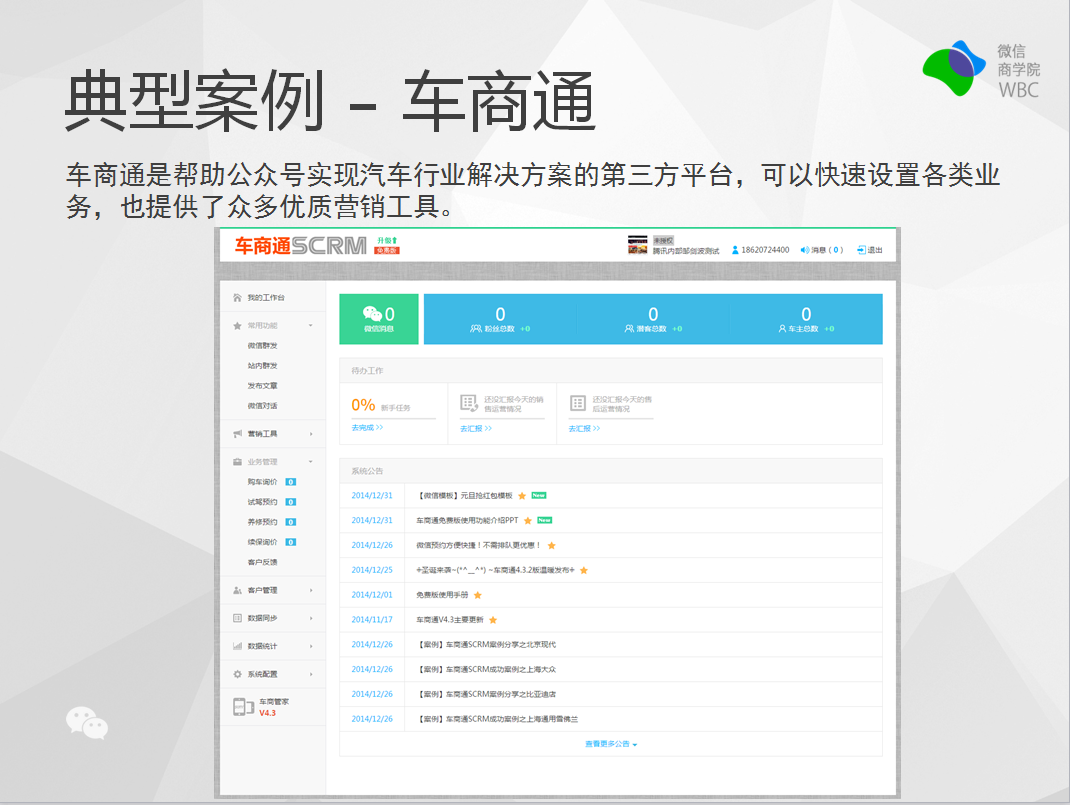Viewport: 1070px width, 805px height.
Task: Expand the 数据同步 menu arrow
Action: [x=310, y=618]
